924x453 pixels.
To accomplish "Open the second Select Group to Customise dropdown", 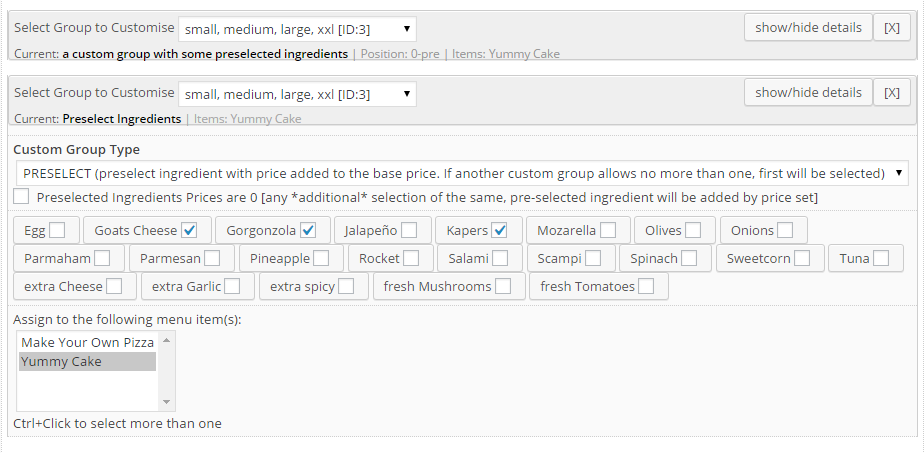I will pos(297,94).
